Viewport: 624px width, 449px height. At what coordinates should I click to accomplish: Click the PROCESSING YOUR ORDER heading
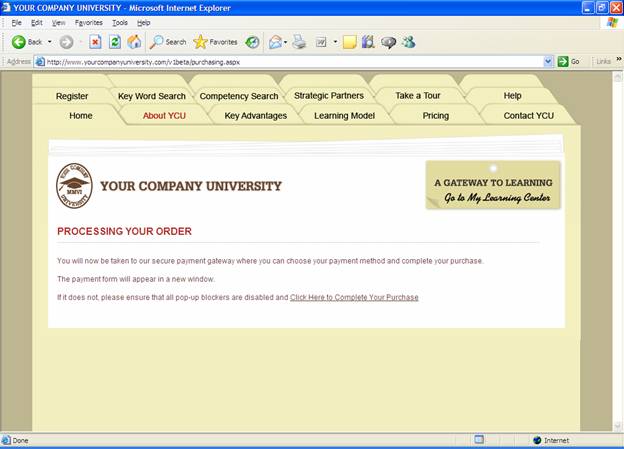[124, 231]
